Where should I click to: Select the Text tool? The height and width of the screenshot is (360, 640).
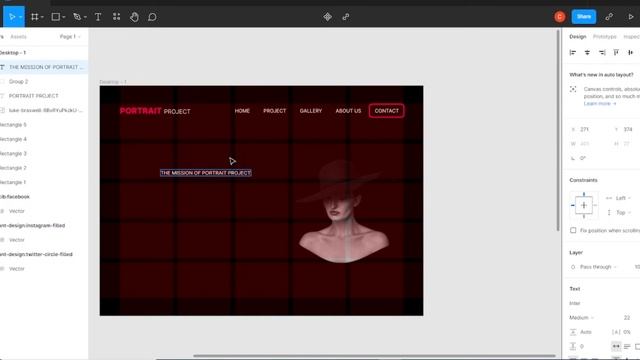[x=98, y=17]
